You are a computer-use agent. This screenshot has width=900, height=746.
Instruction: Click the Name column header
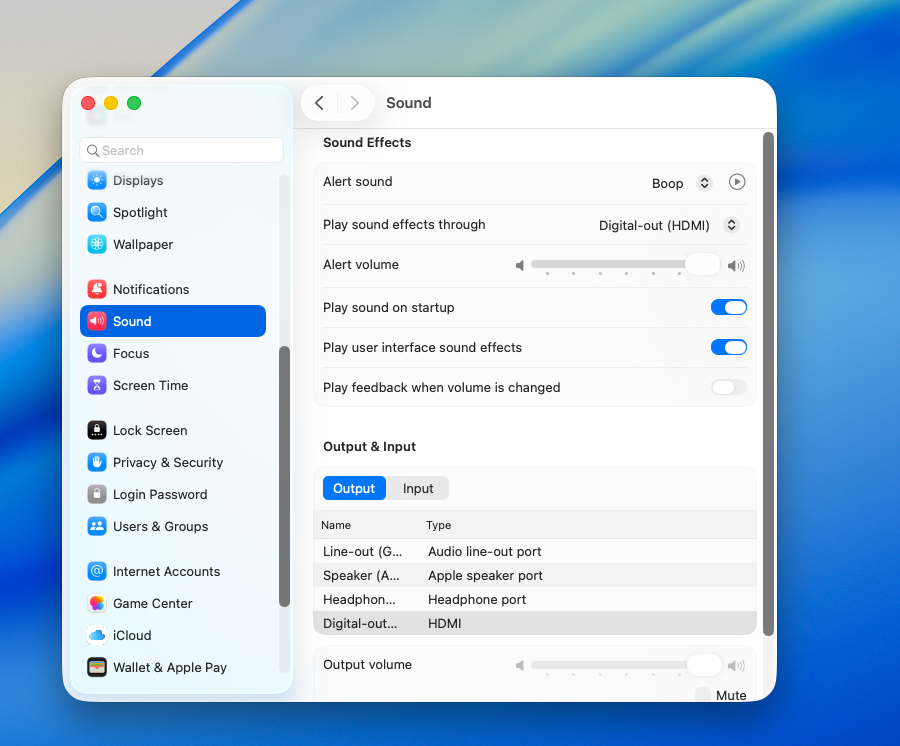pyautogui.click(x=336, y=525)
